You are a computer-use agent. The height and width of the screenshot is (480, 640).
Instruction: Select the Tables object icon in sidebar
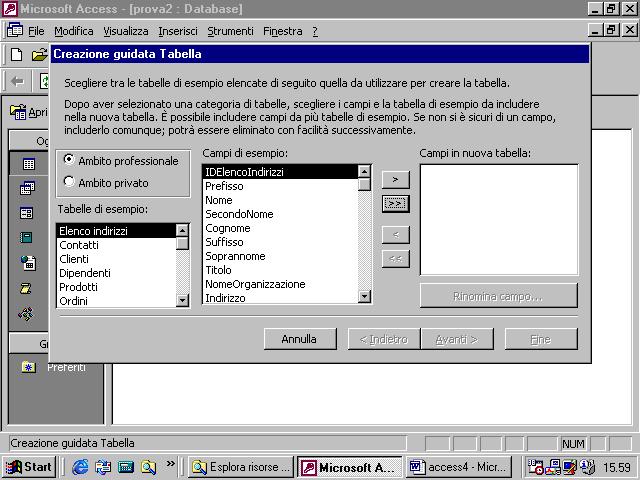coord(29,164)
